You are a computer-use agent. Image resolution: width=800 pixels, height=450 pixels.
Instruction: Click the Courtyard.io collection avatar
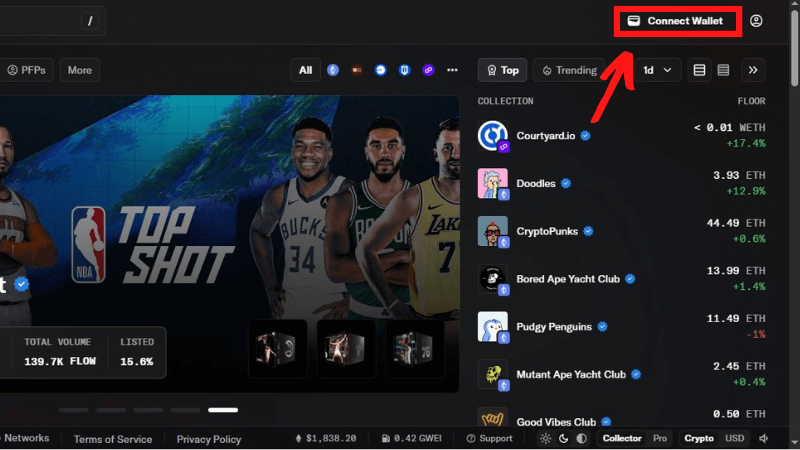pyautogui.click(x=493, y=136)
